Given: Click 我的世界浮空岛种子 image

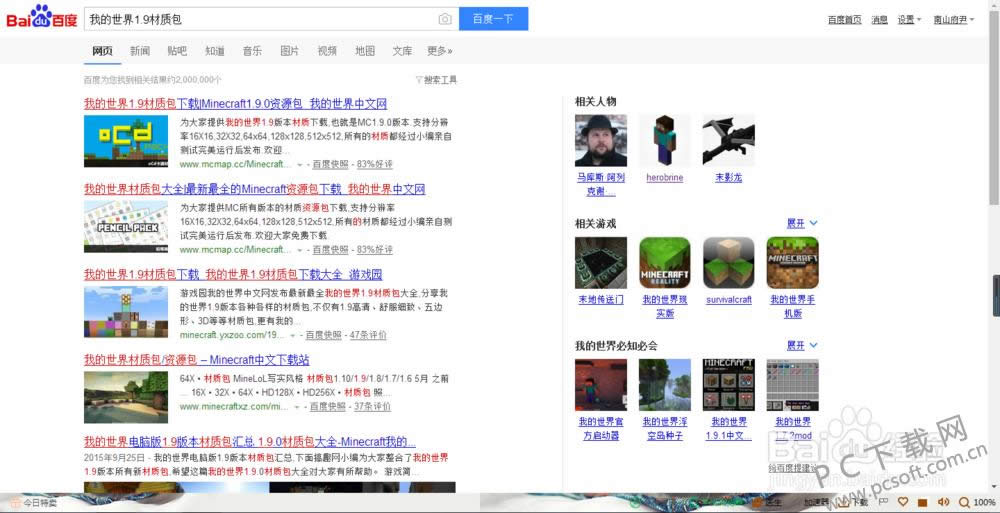Looking at the screenshot, I should [665, 385].
